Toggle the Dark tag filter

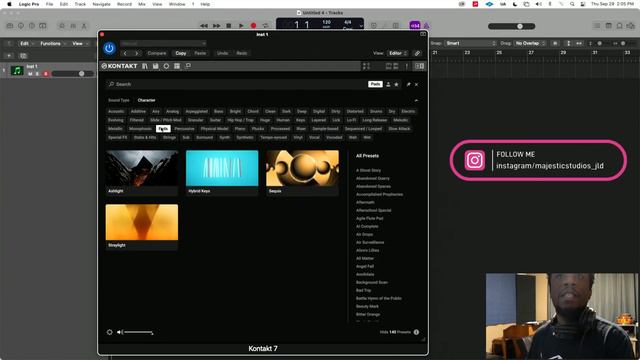[287, 111]
